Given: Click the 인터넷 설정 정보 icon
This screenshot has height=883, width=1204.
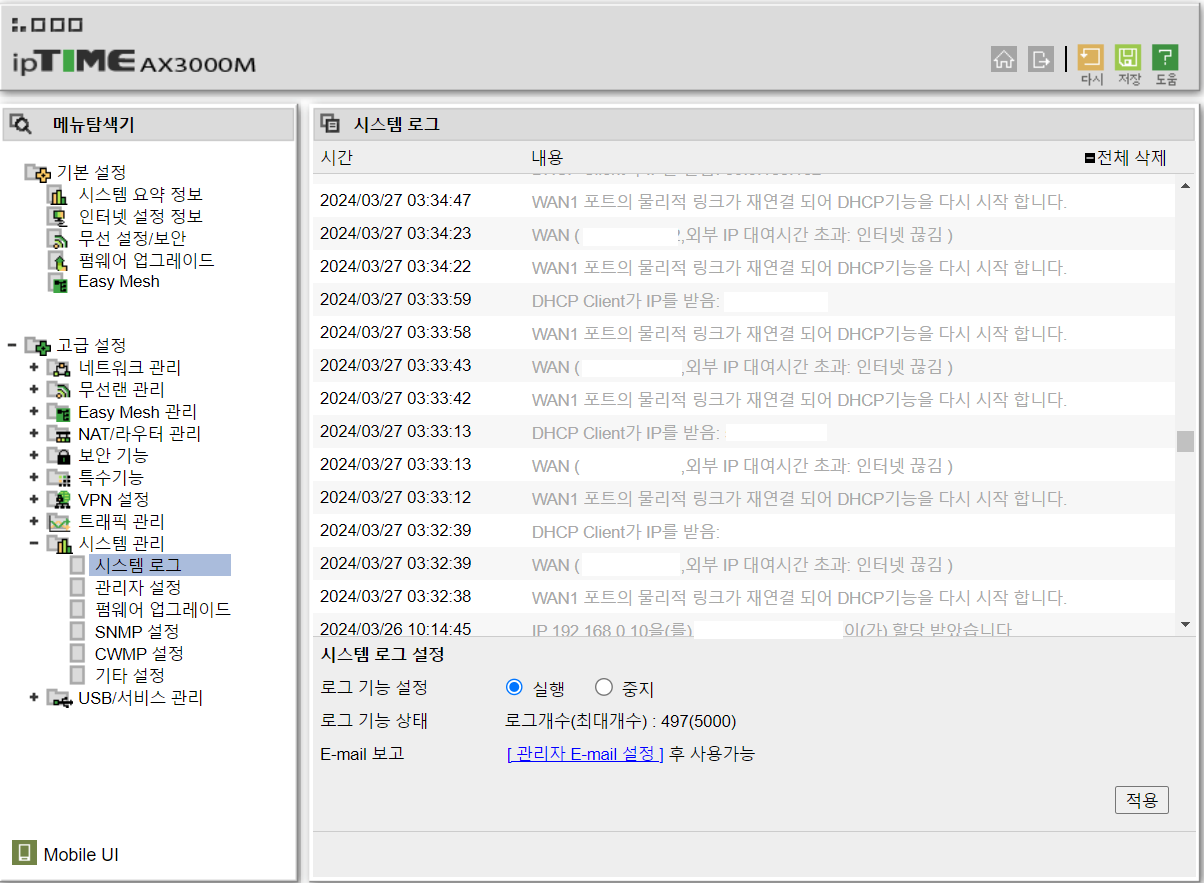Looking at the screenshot, I should 60,217.
